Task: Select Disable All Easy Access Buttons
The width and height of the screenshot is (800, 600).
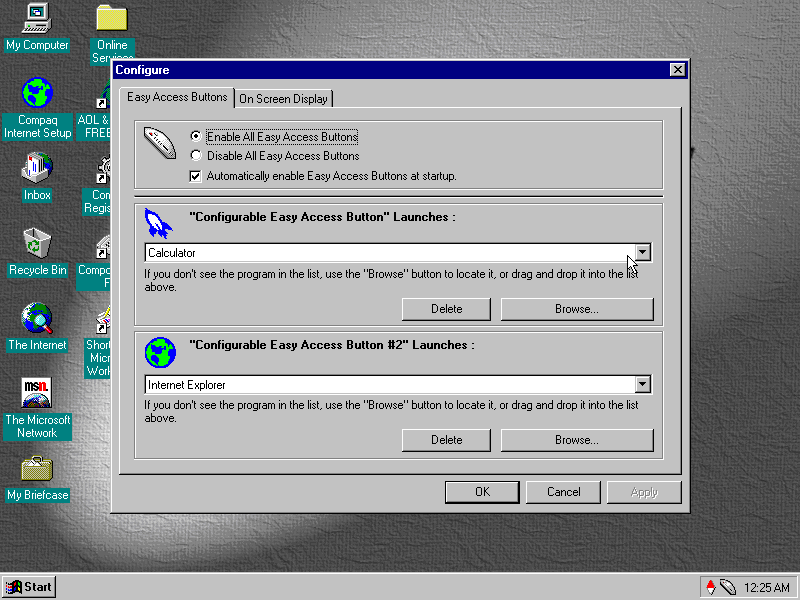Action: pyautogui.click(x=196, y=156)
